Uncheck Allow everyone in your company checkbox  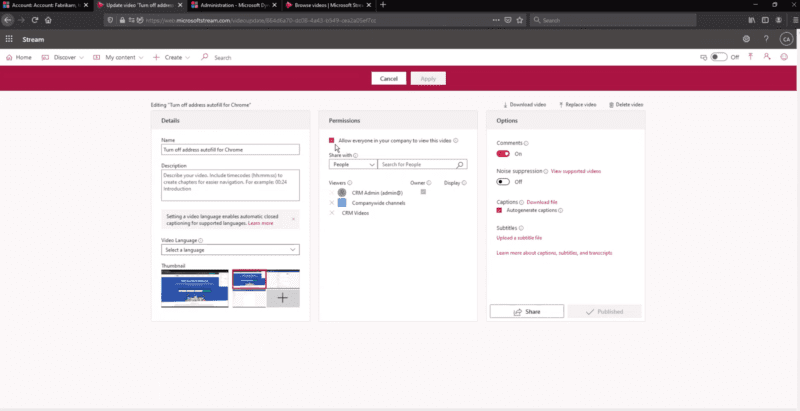click(x=332, y=141)
